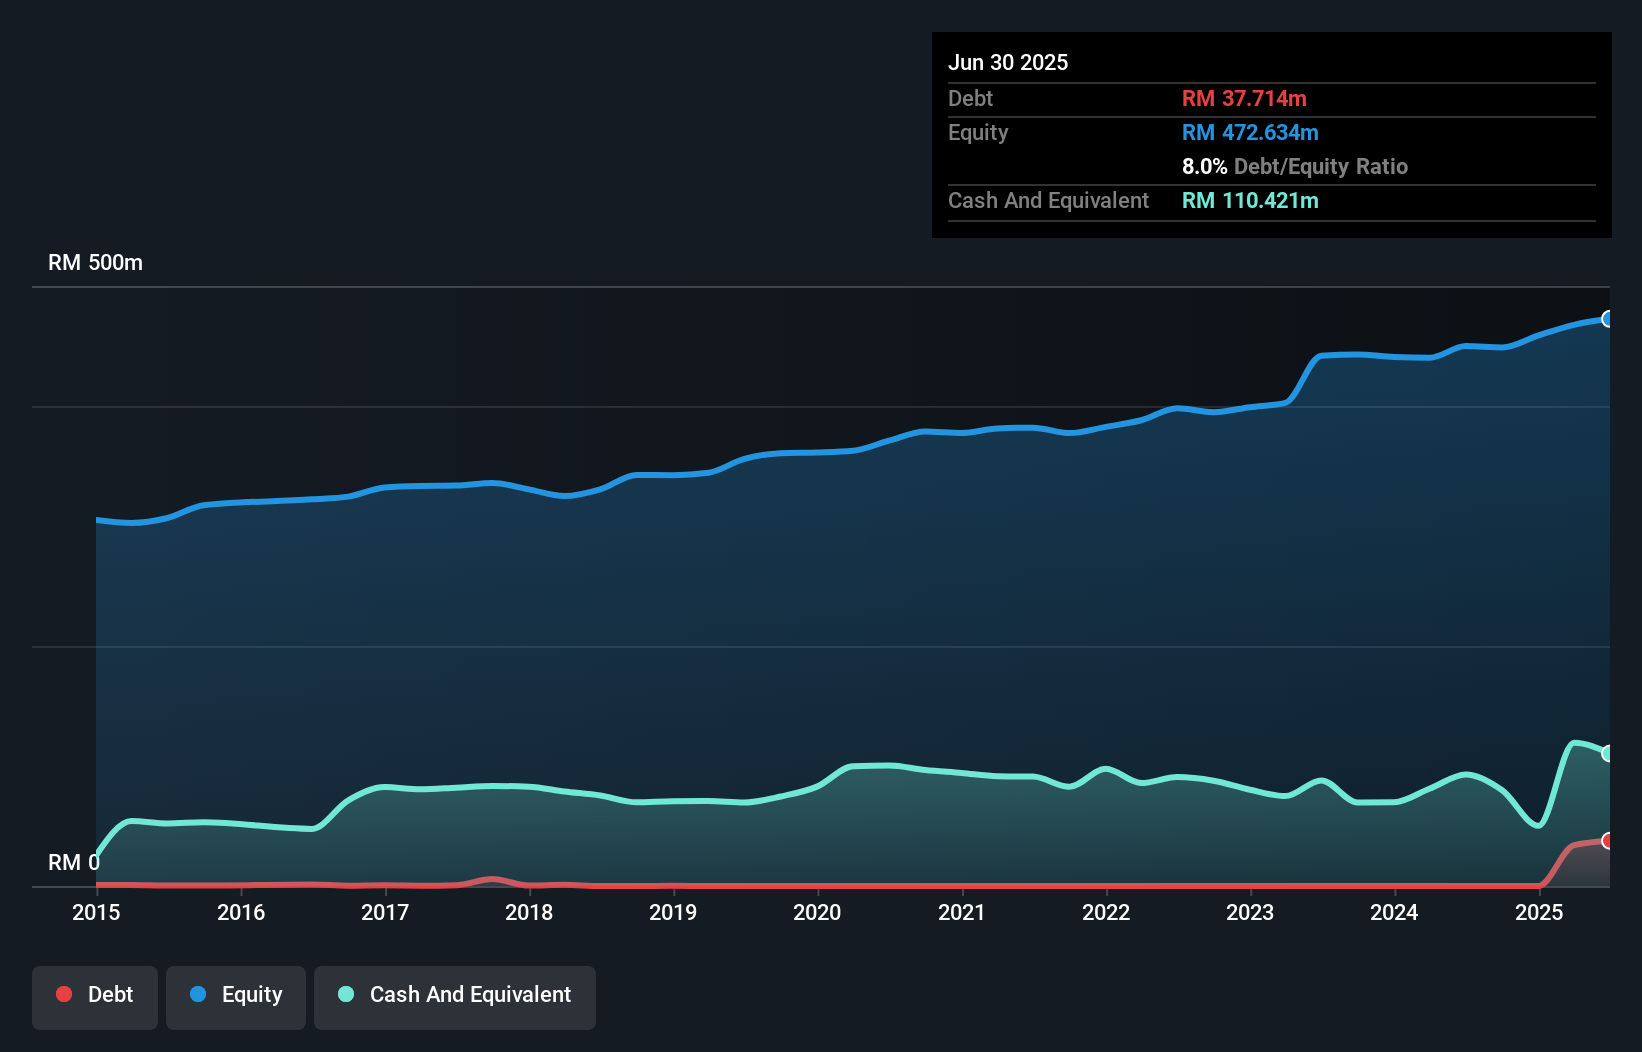Click the 8.0% Debt/Equity Ratio text
Image resolution: width=1642 pixels, height=1052 pixels.
(x=1295, y=166)
